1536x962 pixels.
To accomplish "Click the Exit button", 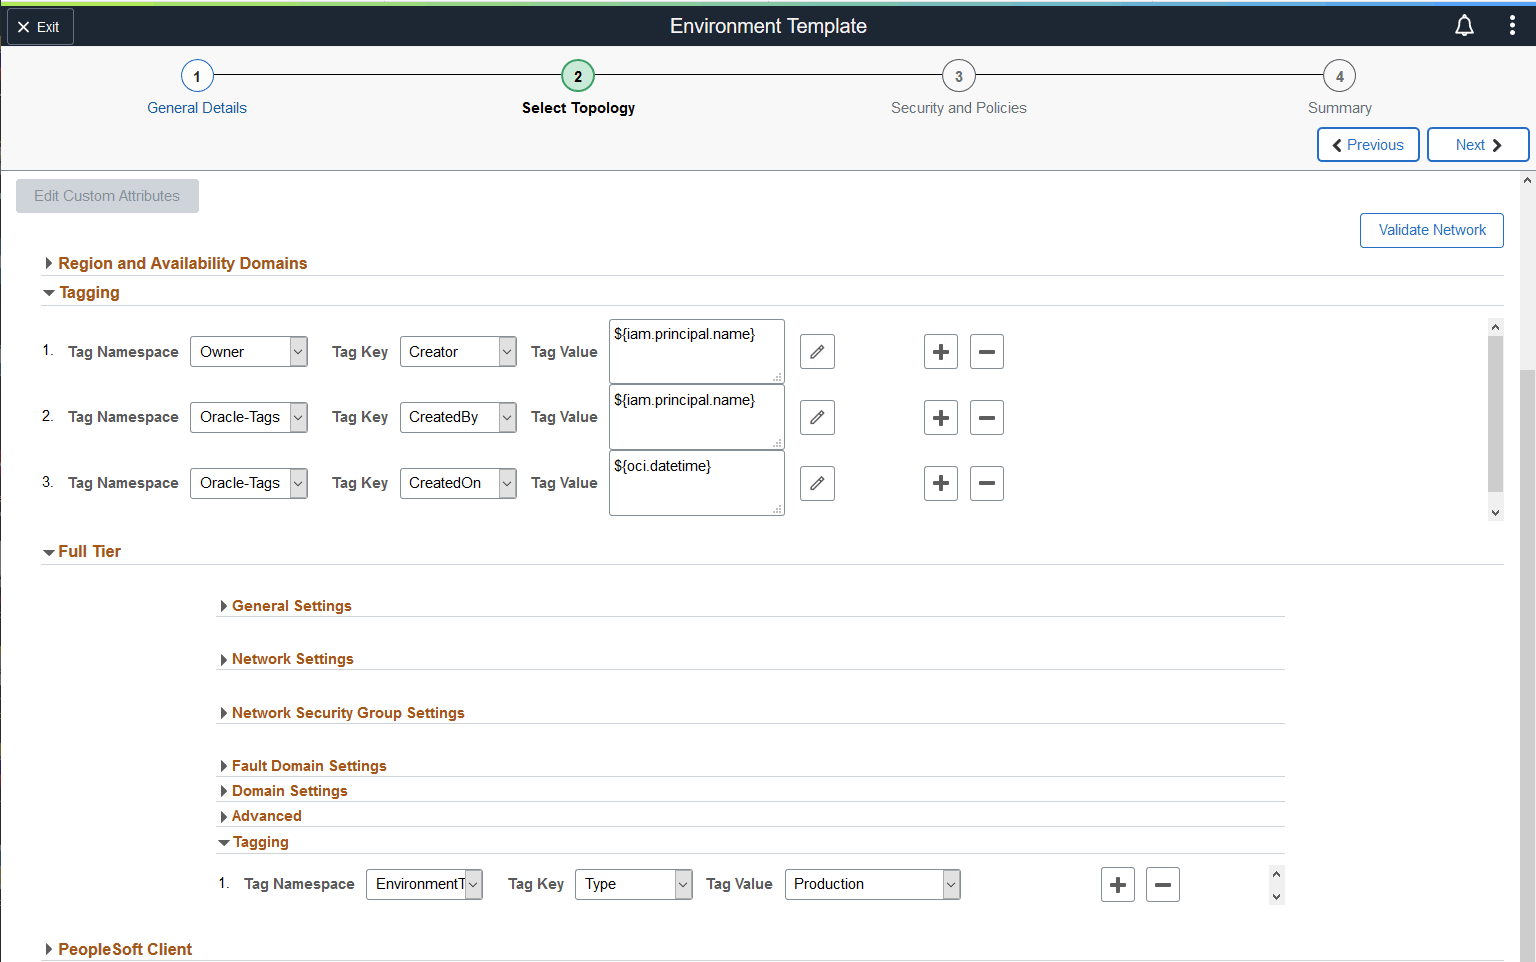I will point(40,27).
